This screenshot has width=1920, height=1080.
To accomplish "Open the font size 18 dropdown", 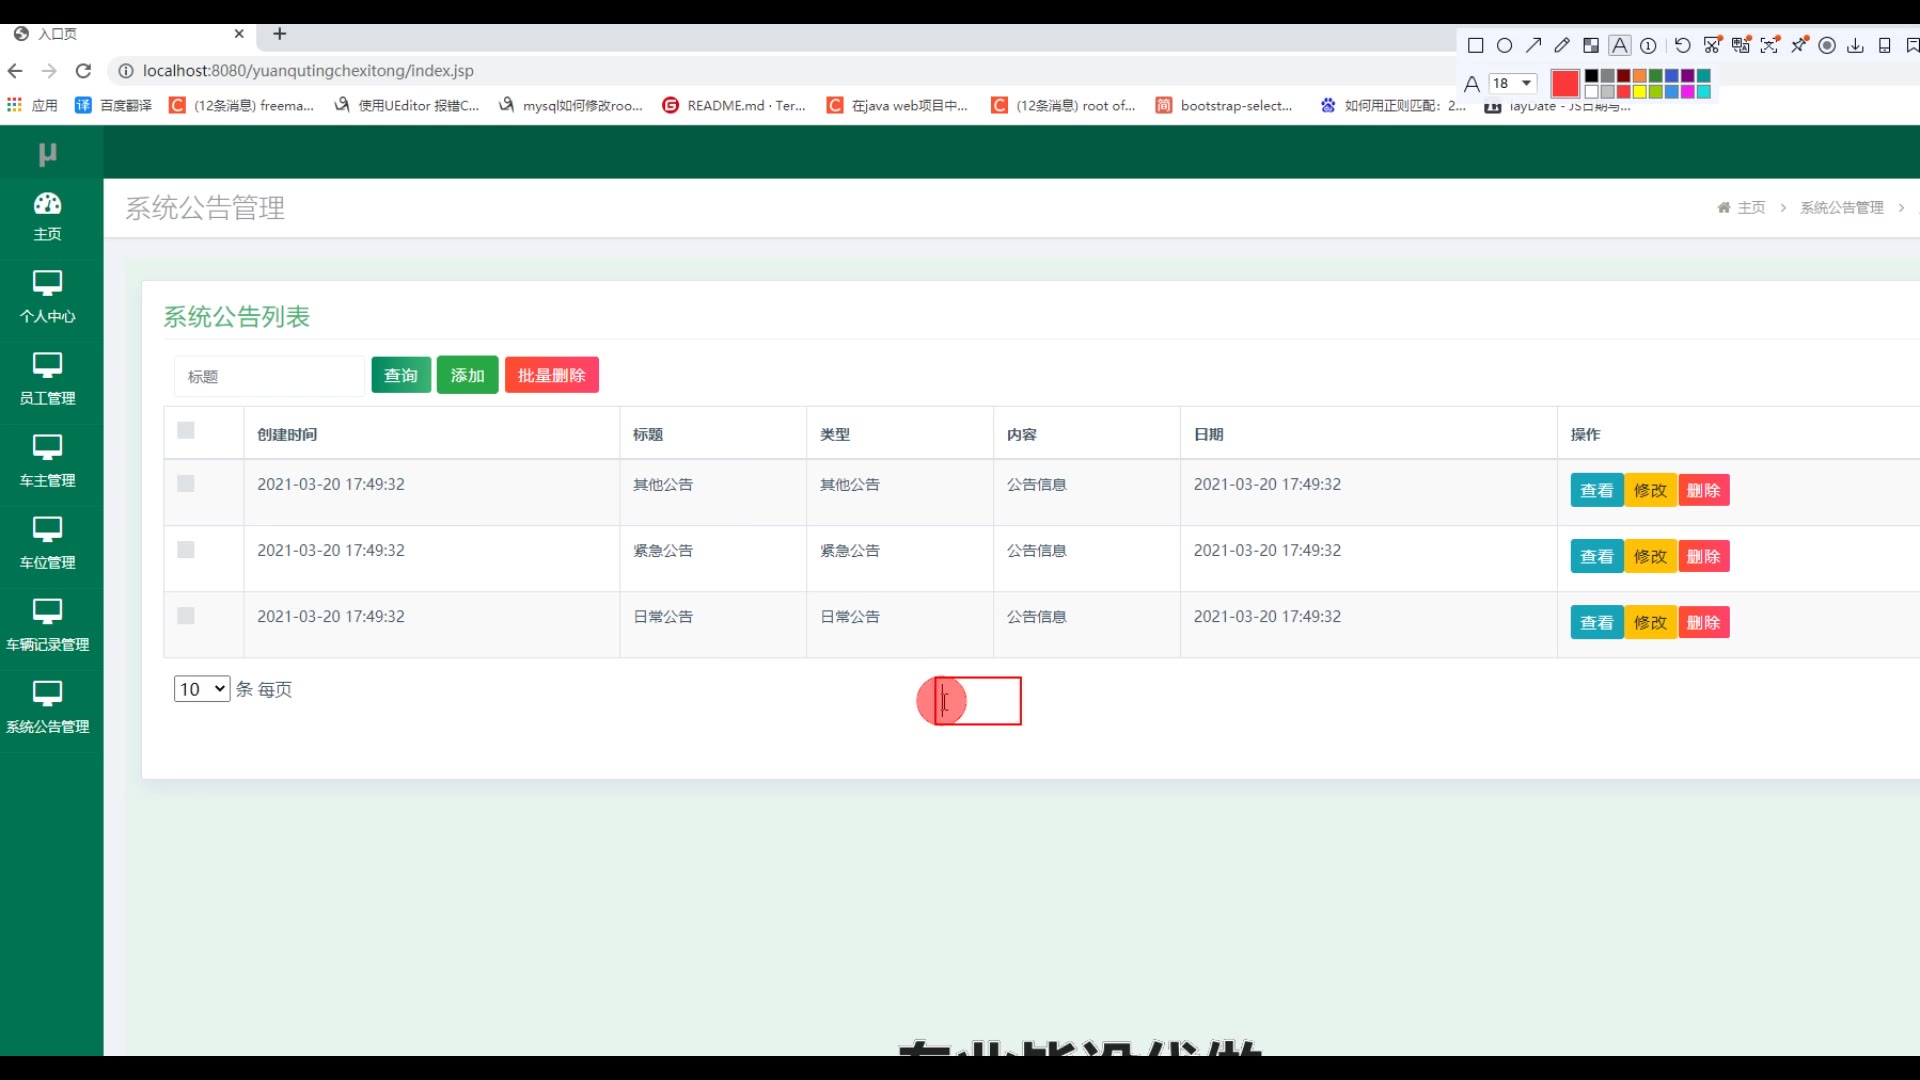I will coord(1513,83).
